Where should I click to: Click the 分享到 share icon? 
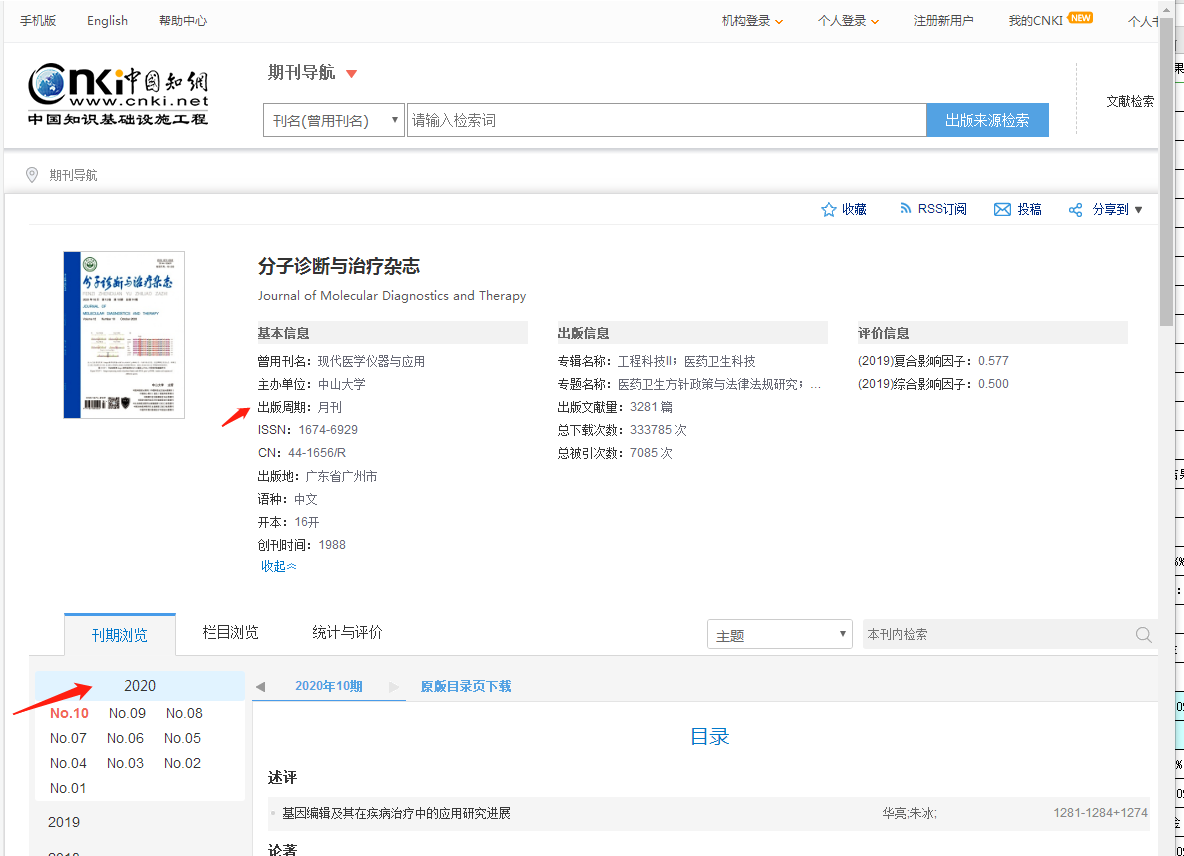coord(1075,210)
